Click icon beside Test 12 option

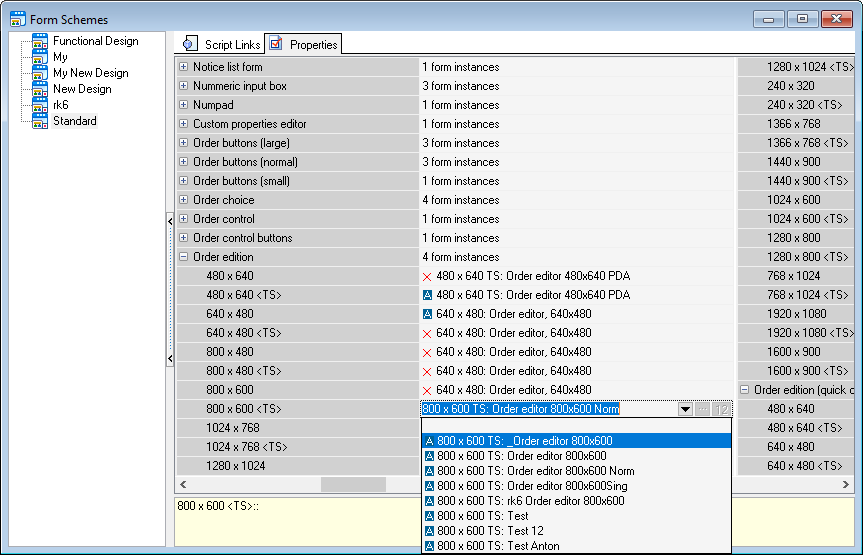[x=430, y=531]
